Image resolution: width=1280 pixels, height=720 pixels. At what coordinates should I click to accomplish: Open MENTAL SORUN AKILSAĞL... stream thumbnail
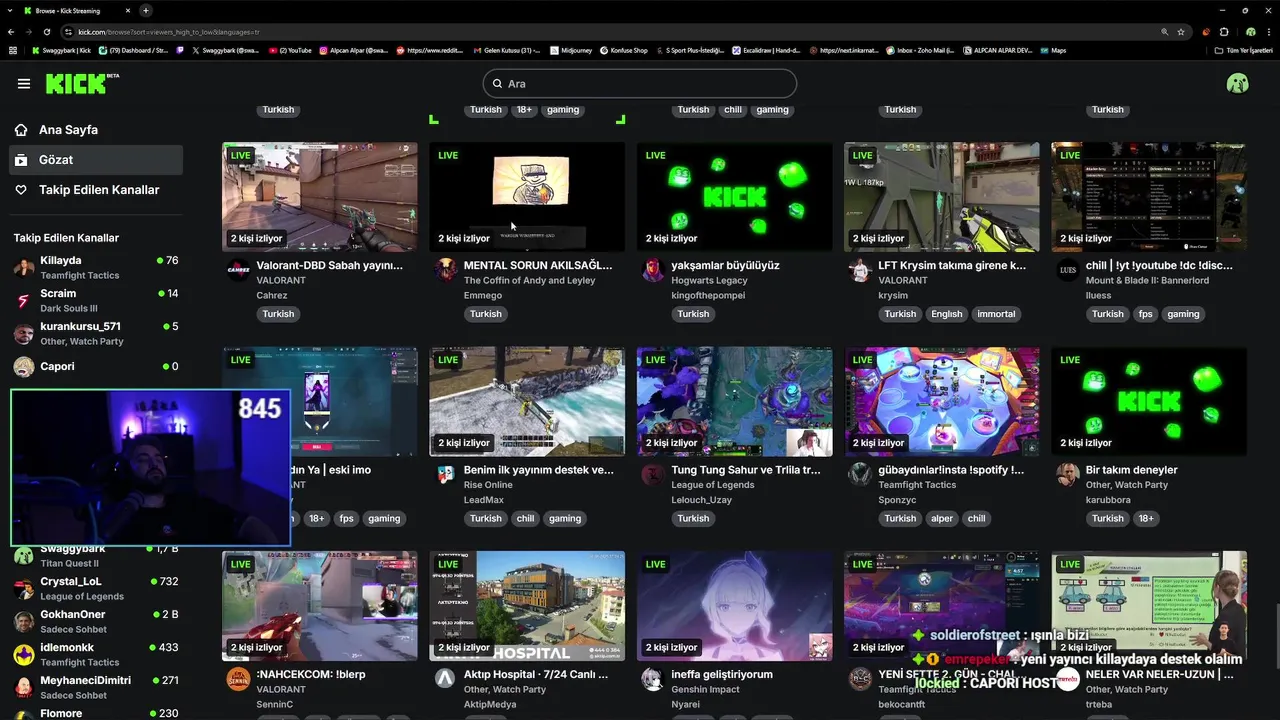[x=527, y=196]
